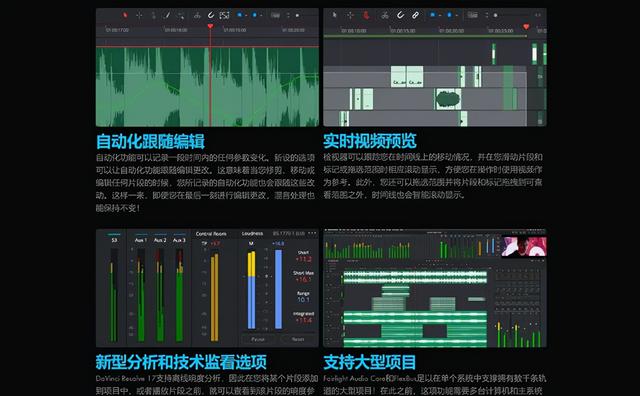
Task: Click the green audio waveform in left timeline
Action: tap(207, 87)
